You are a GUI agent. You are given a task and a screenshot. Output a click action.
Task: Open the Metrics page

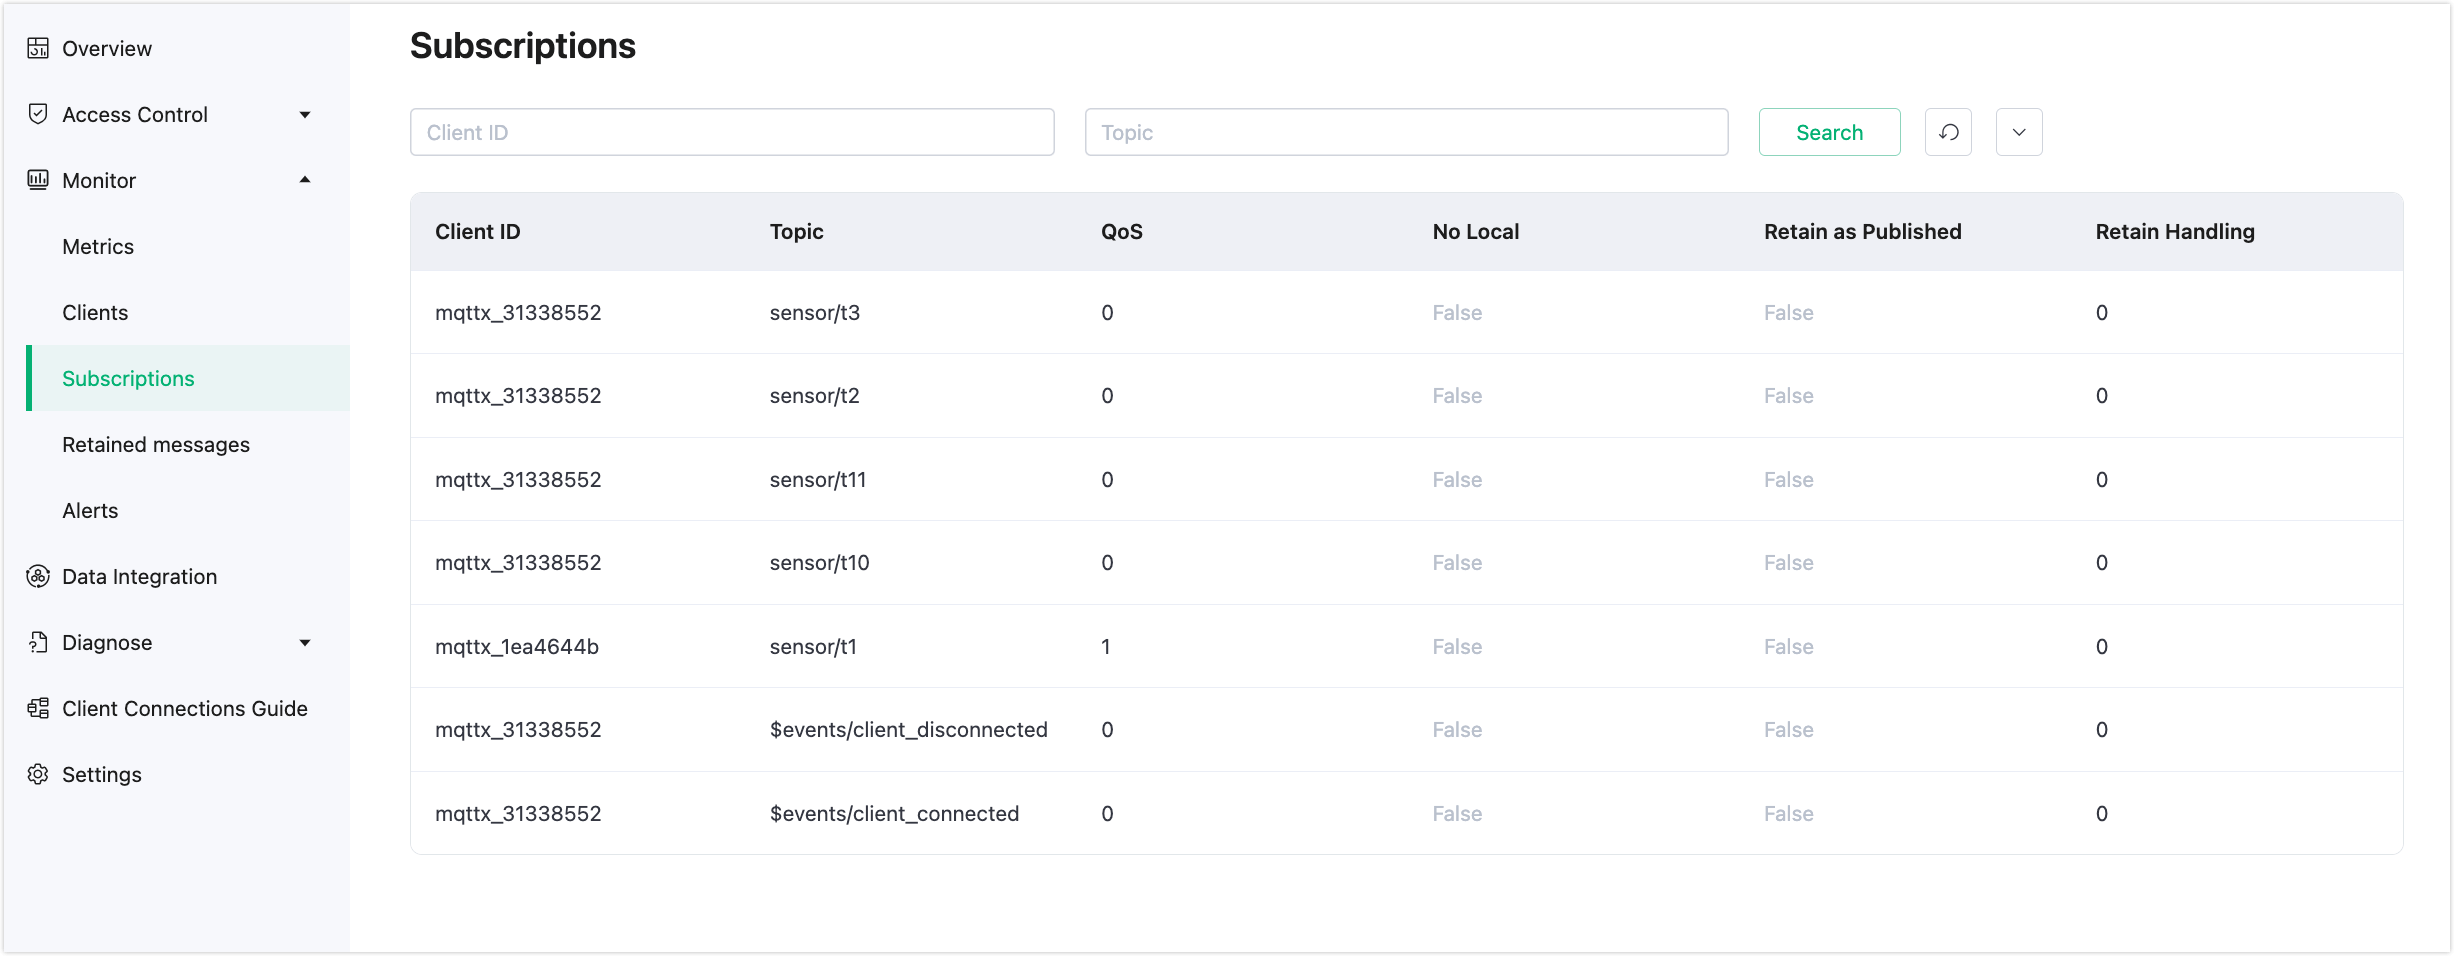point(98,246)
